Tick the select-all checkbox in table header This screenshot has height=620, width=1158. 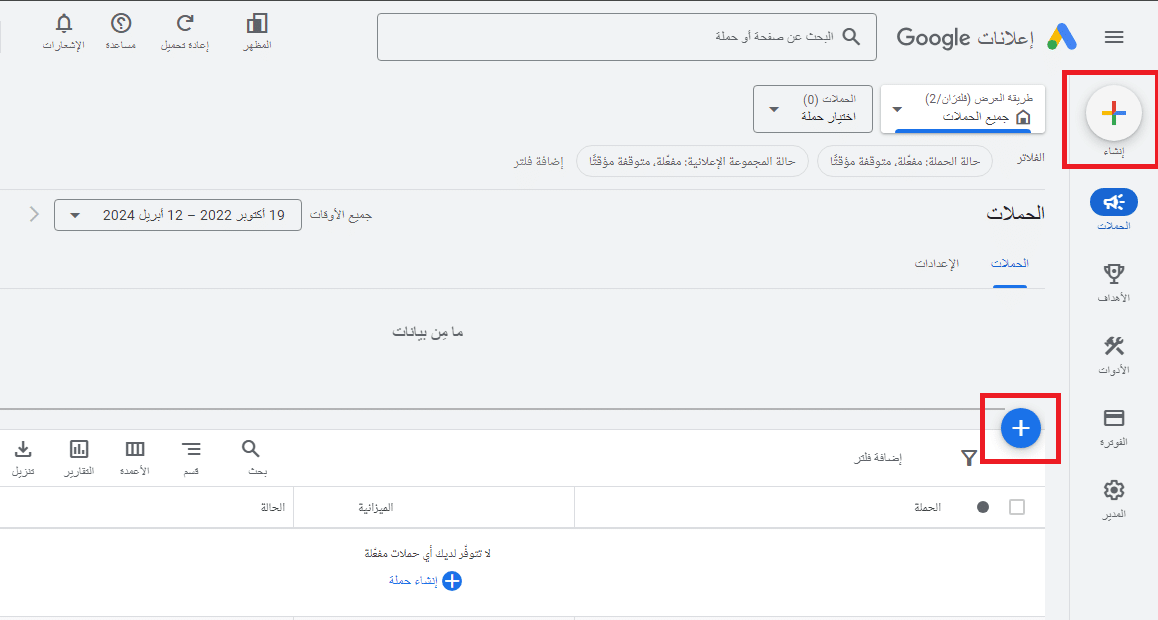click(1017, 507)
